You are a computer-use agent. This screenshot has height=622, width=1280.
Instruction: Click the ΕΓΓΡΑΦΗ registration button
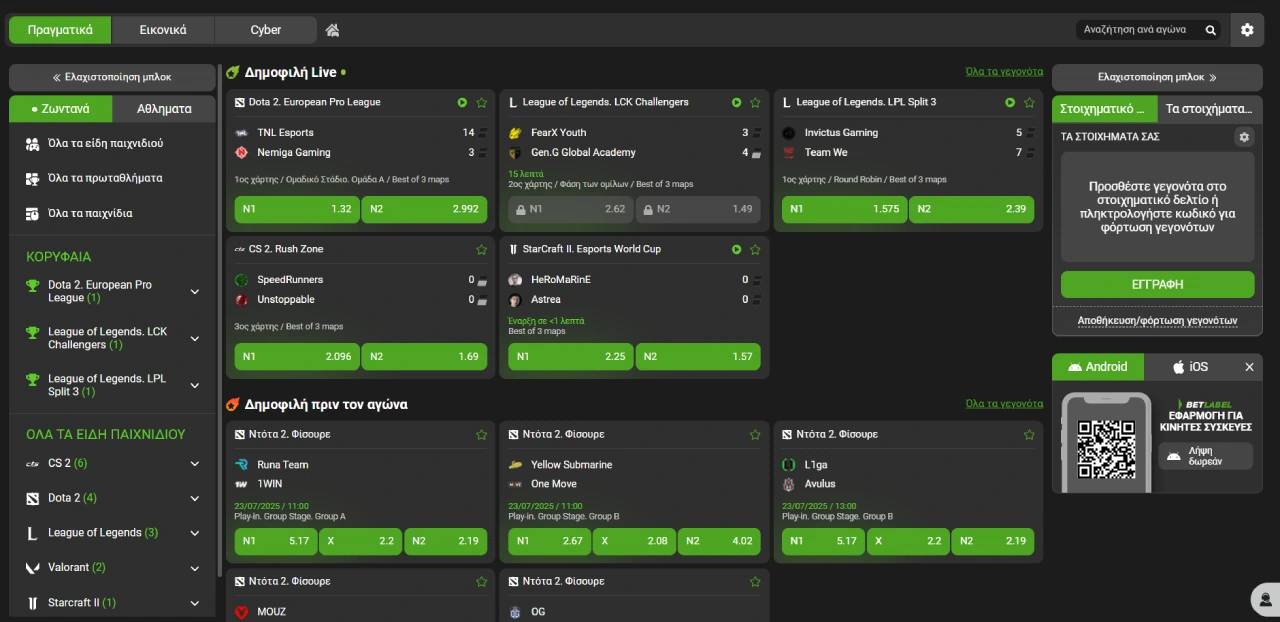tap(1157, 284)
